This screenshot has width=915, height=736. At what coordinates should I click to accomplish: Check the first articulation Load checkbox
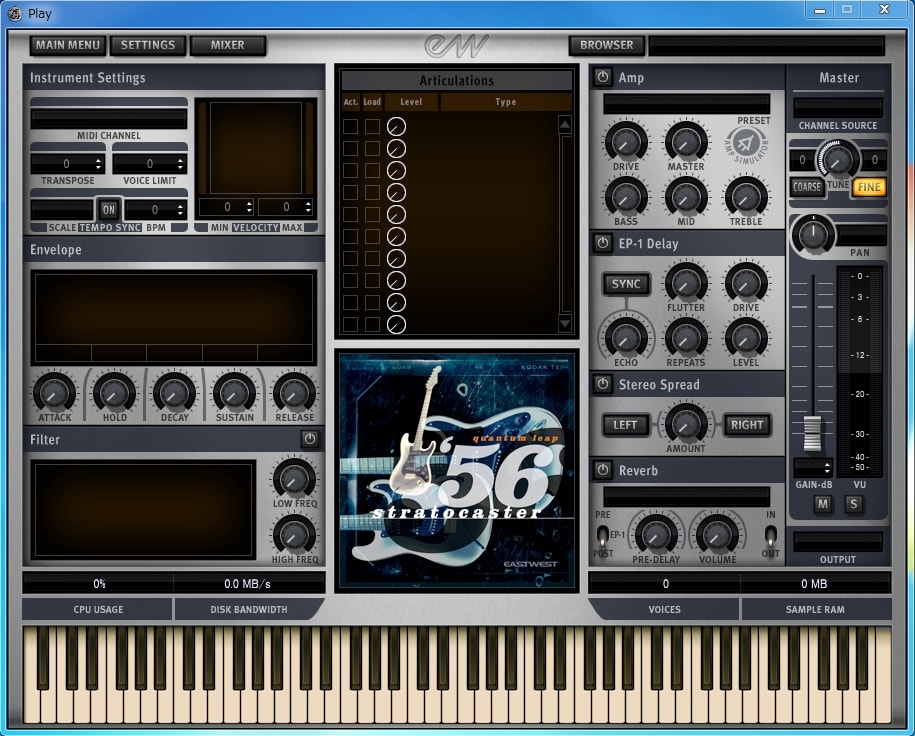point(372,126)
